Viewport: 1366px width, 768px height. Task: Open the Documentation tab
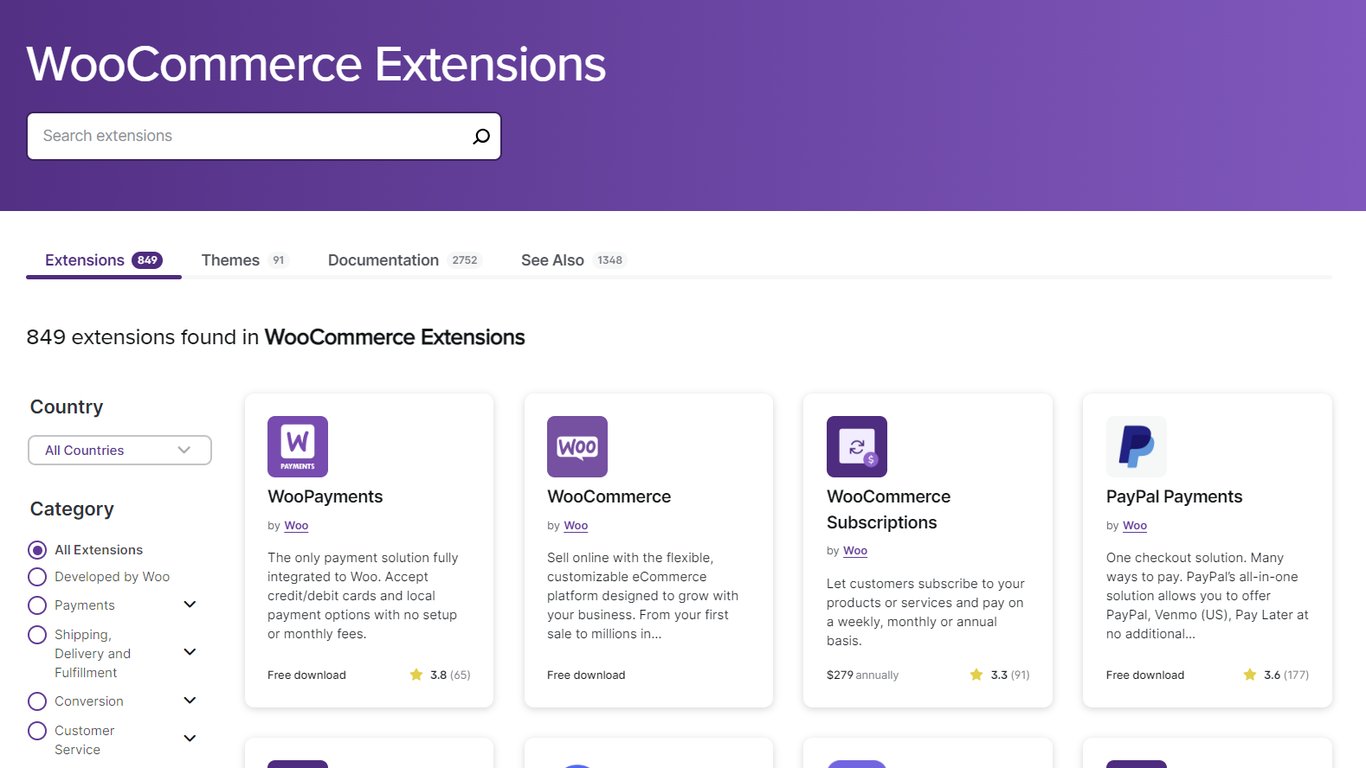click(383, 259)
